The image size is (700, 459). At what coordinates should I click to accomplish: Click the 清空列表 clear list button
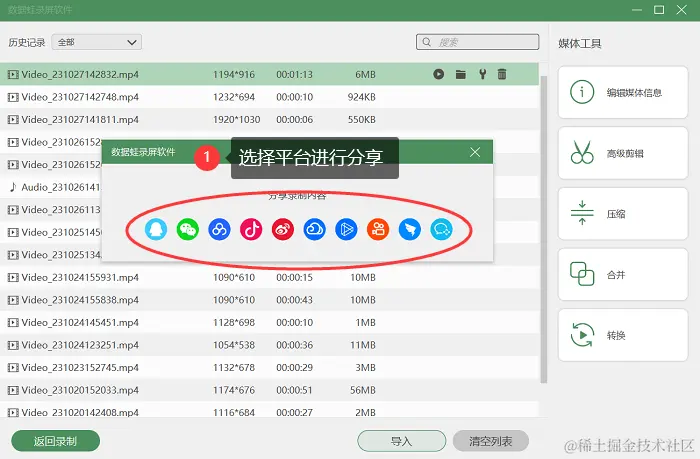(x=490, y=441)
